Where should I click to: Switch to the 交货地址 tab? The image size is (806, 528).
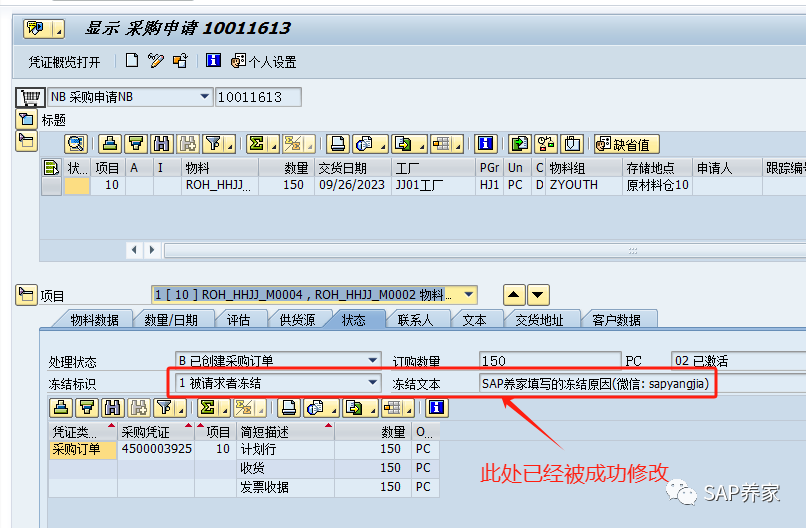540,320
